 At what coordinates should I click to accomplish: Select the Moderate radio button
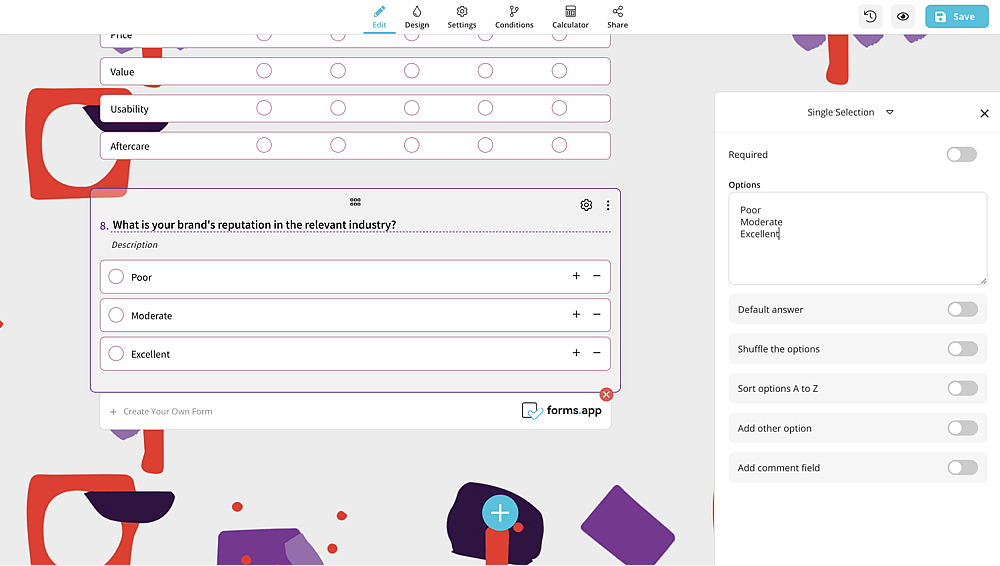pyautogui.click(x=116, y=315)
